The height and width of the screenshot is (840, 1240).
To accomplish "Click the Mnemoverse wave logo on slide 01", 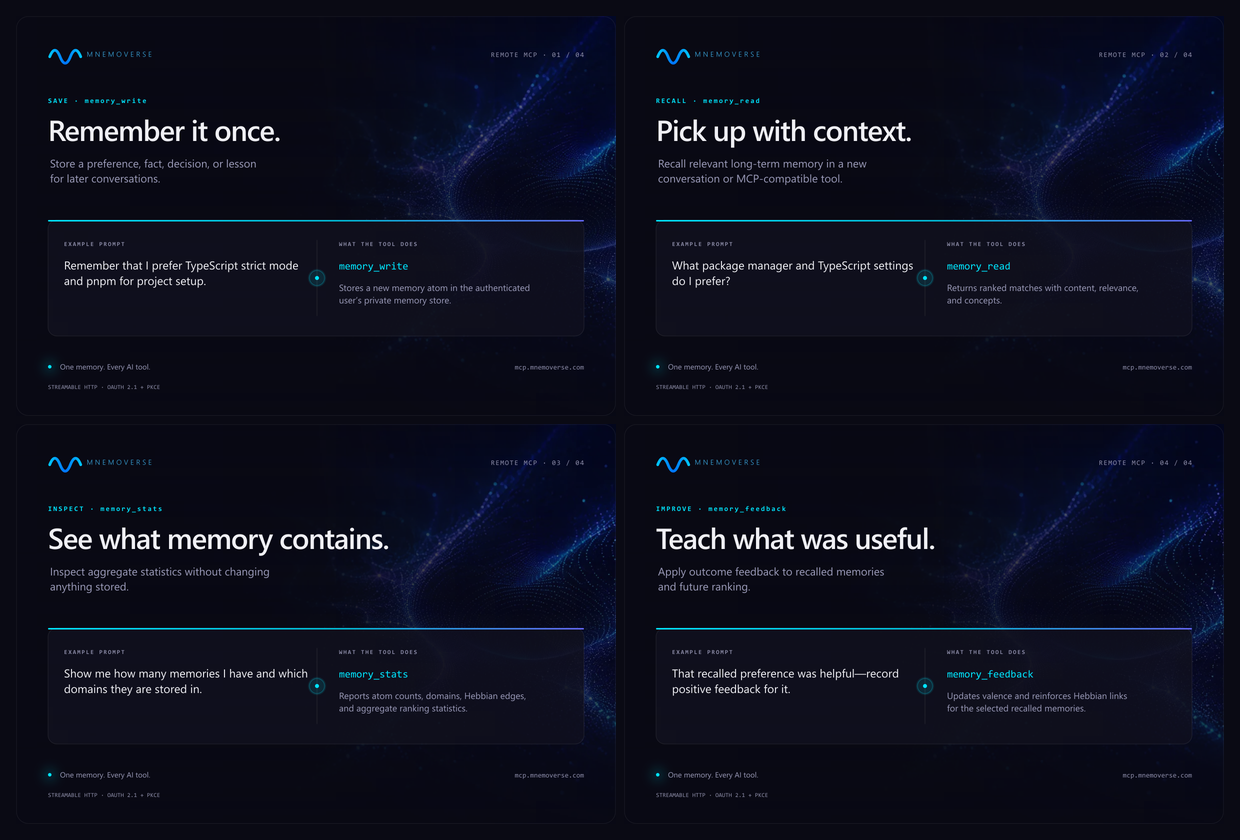I will 65,55.
